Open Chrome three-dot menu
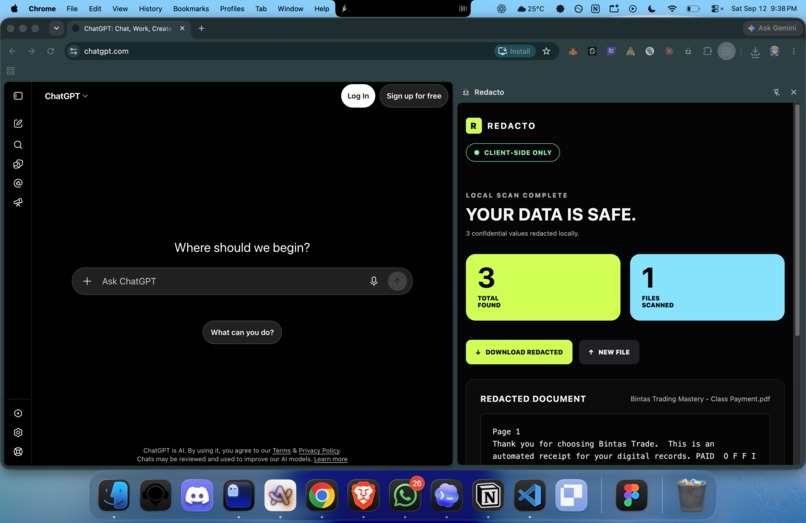This screenshot has width=806, height=523. 794,51
